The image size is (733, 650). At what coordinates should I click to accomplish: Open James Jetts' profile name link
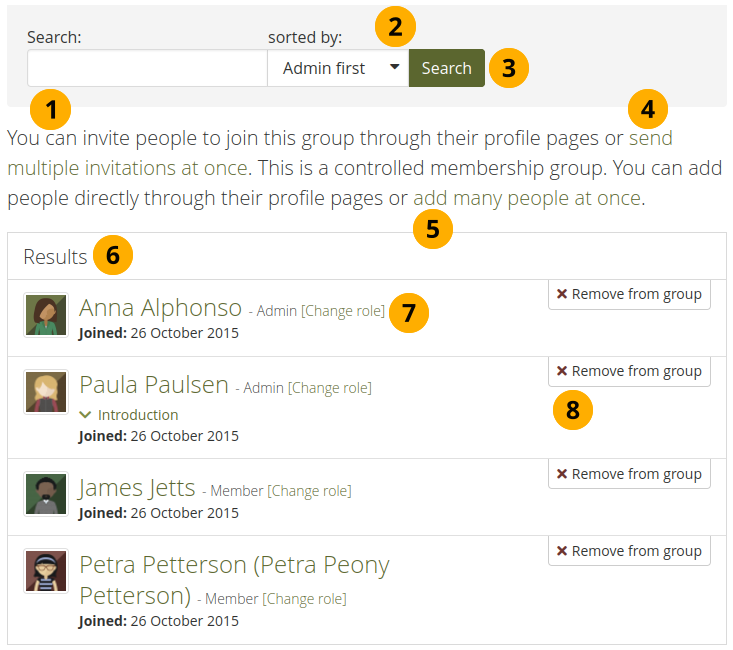click(x=137, y=488)
